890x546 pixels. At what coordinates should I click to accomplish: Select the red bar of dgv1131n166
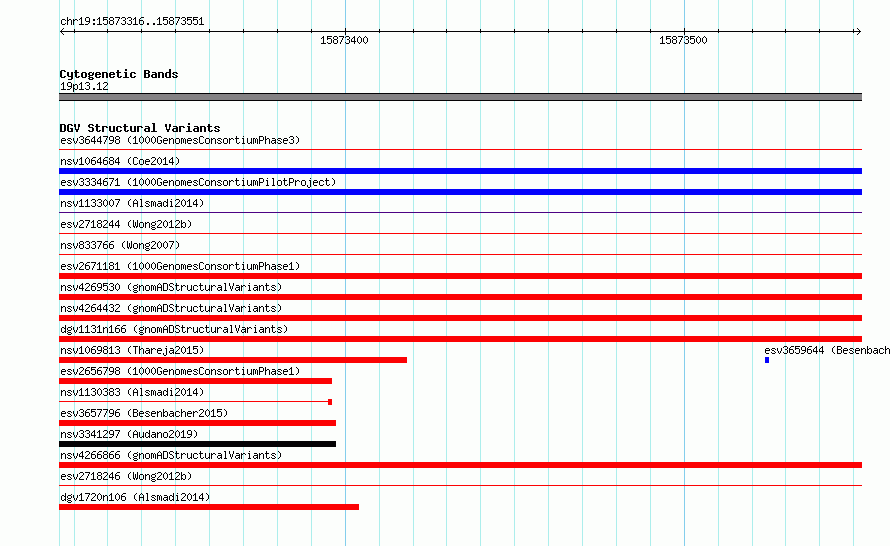[460, 339]
